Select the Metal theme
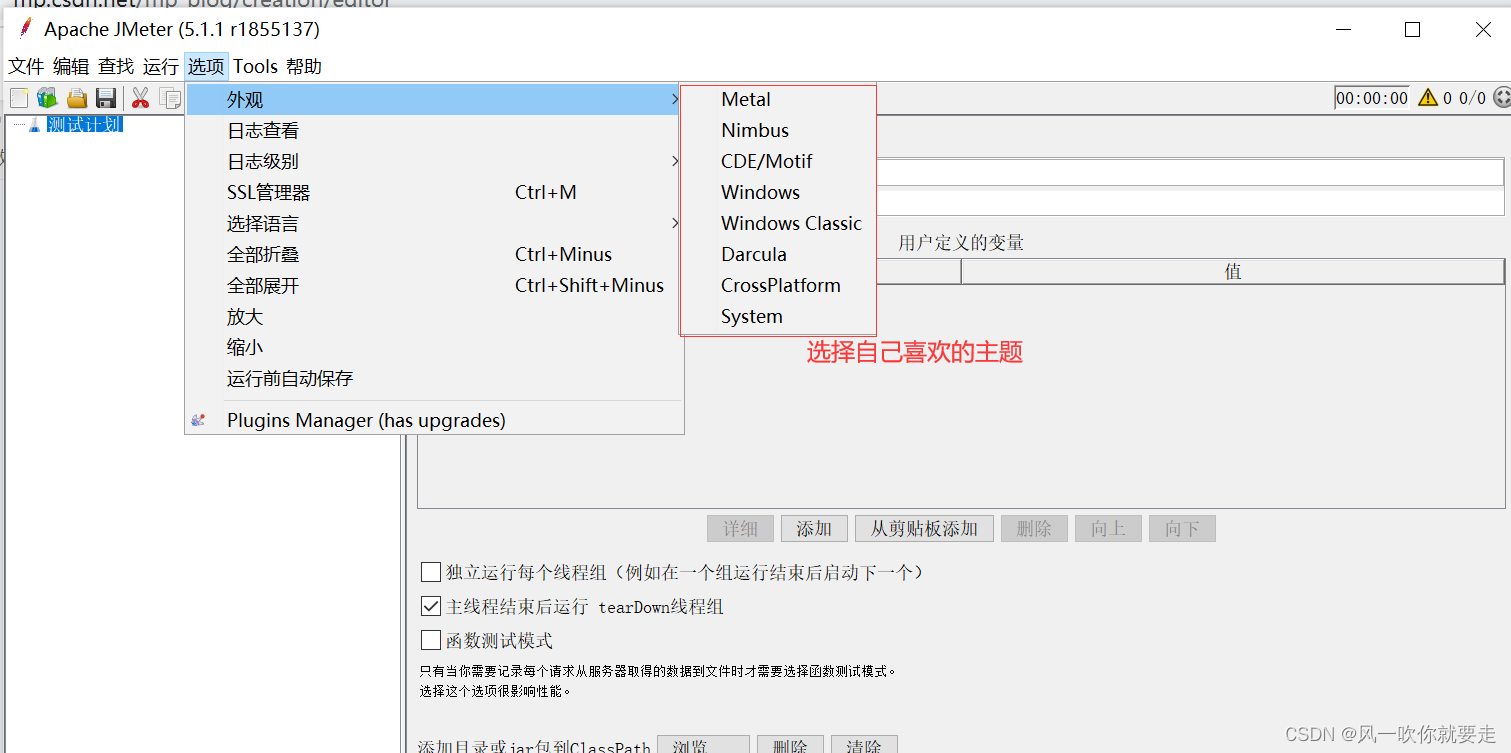1511x753 pixels. [x=778, y=99]
